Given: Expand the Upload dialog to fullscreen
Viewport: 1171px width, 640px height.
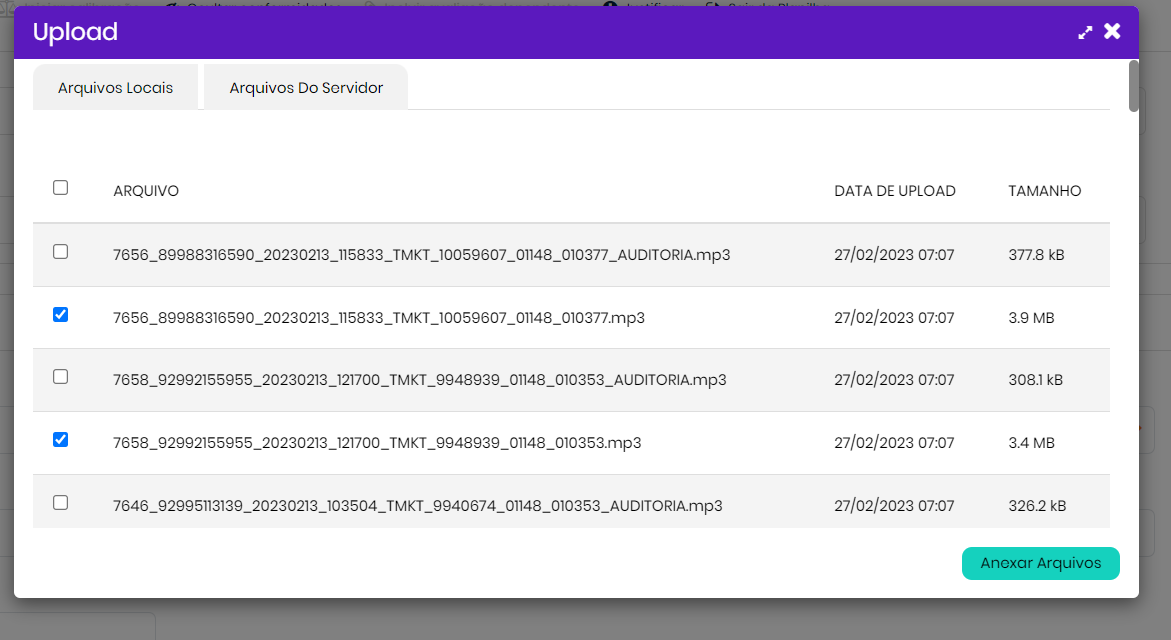Looking at the screenshot, I should point(1085,32).
